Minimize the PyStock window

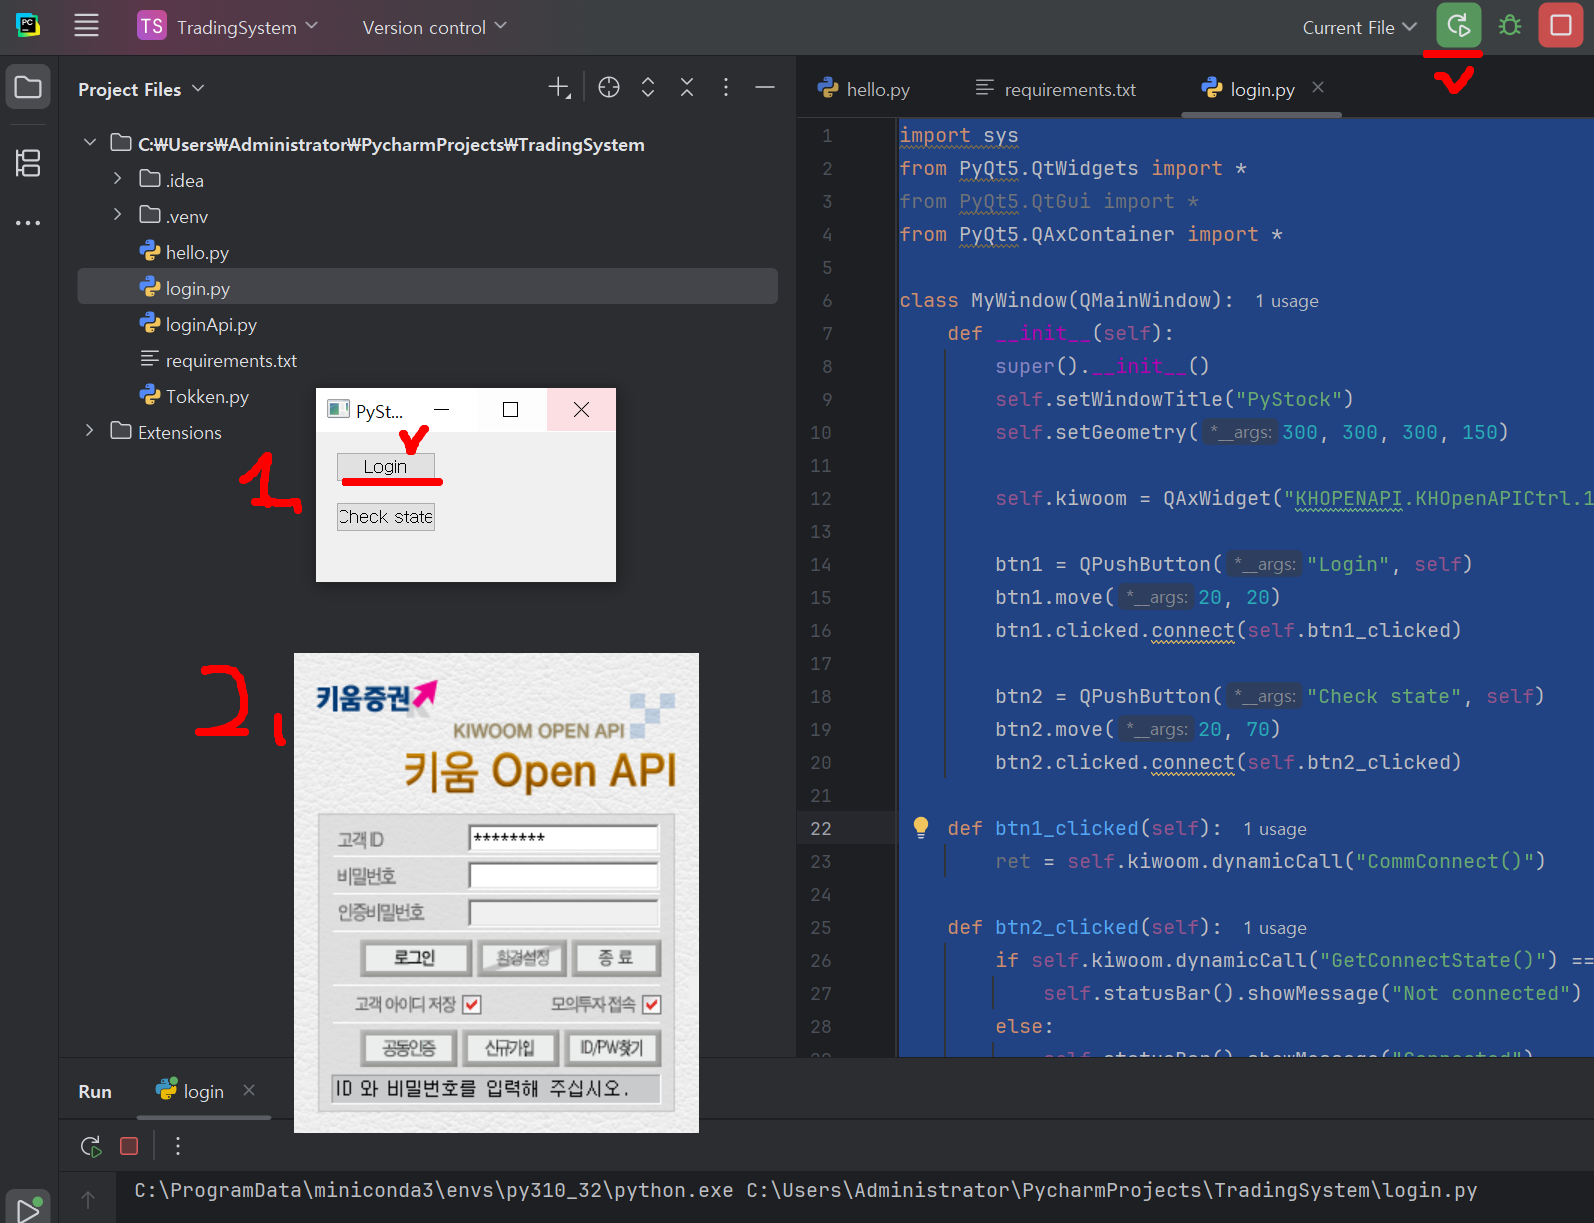pos(441,410)
